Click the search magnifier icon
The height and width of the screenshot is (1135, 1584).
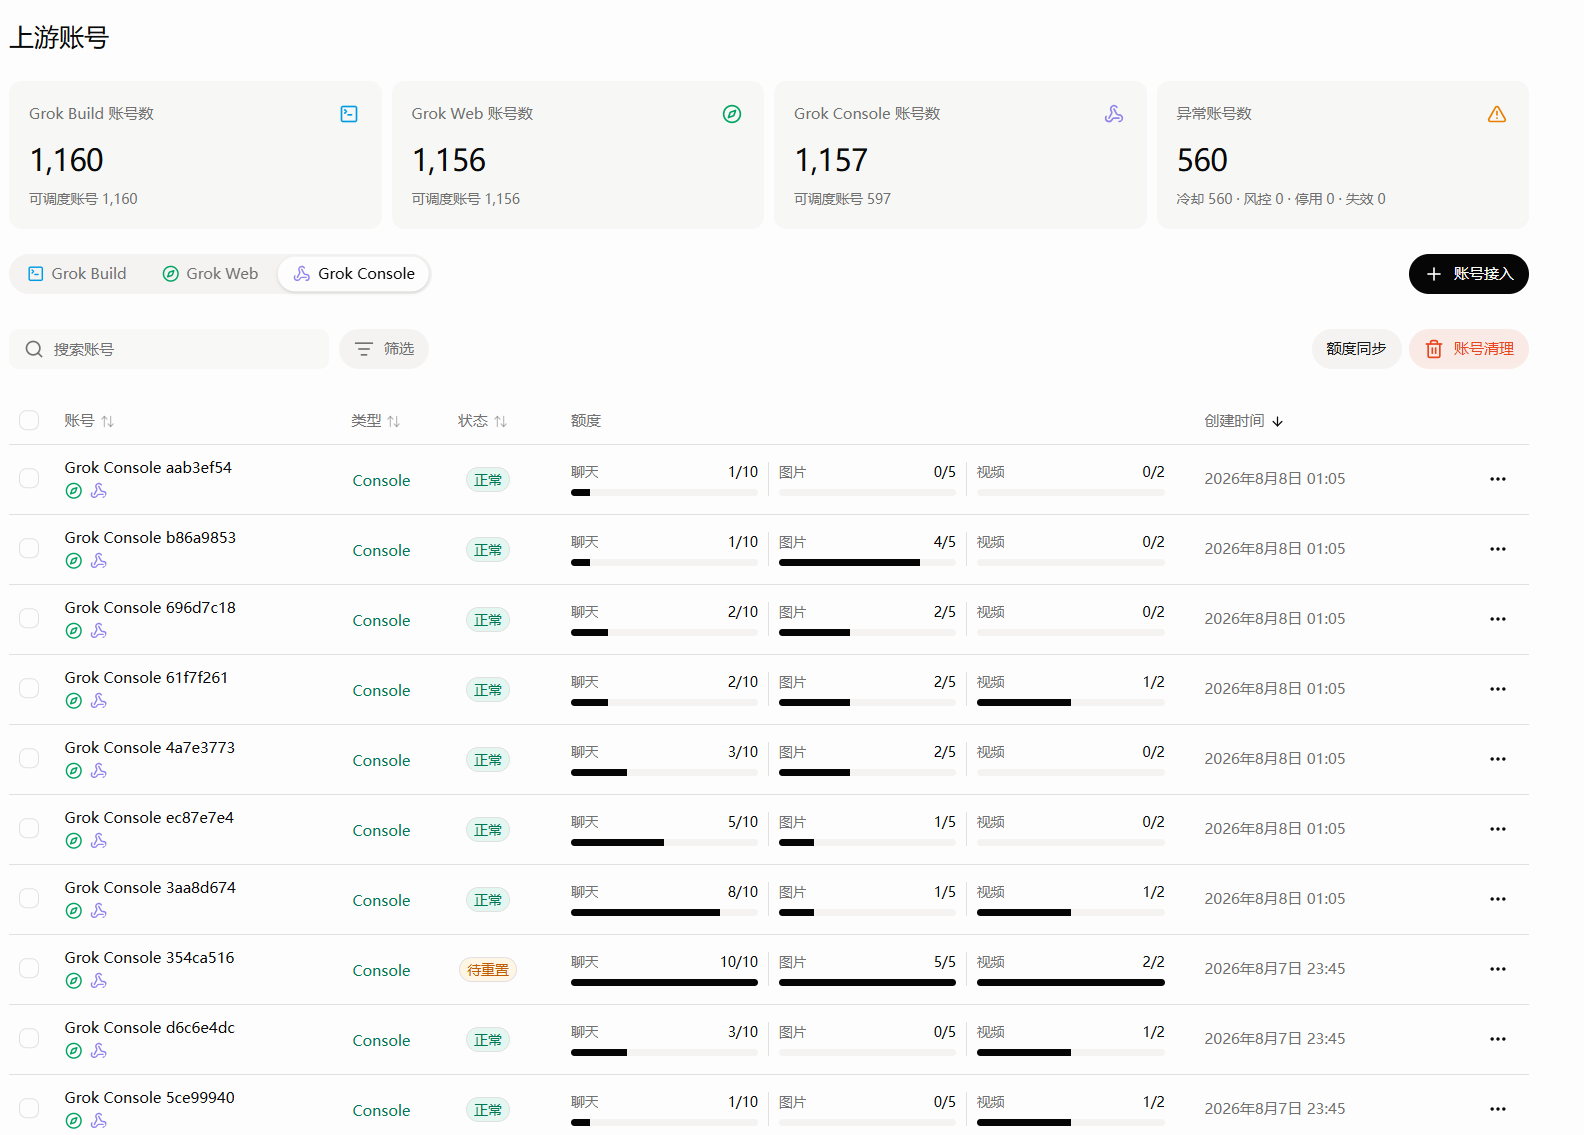(x=34, y=349)
